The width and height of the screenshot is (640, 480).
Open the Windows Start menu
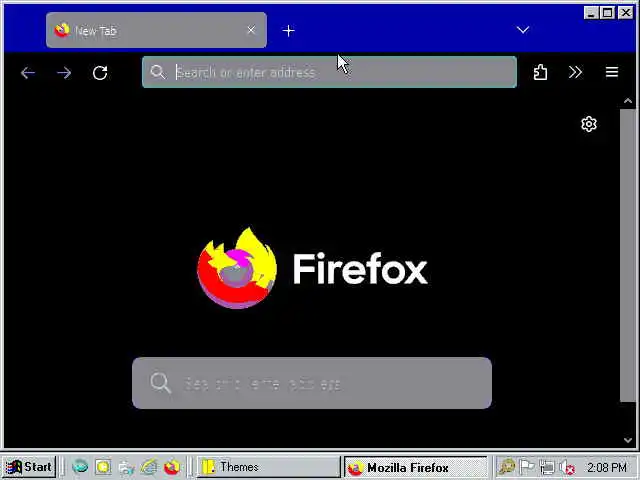(x=29, y=467)
